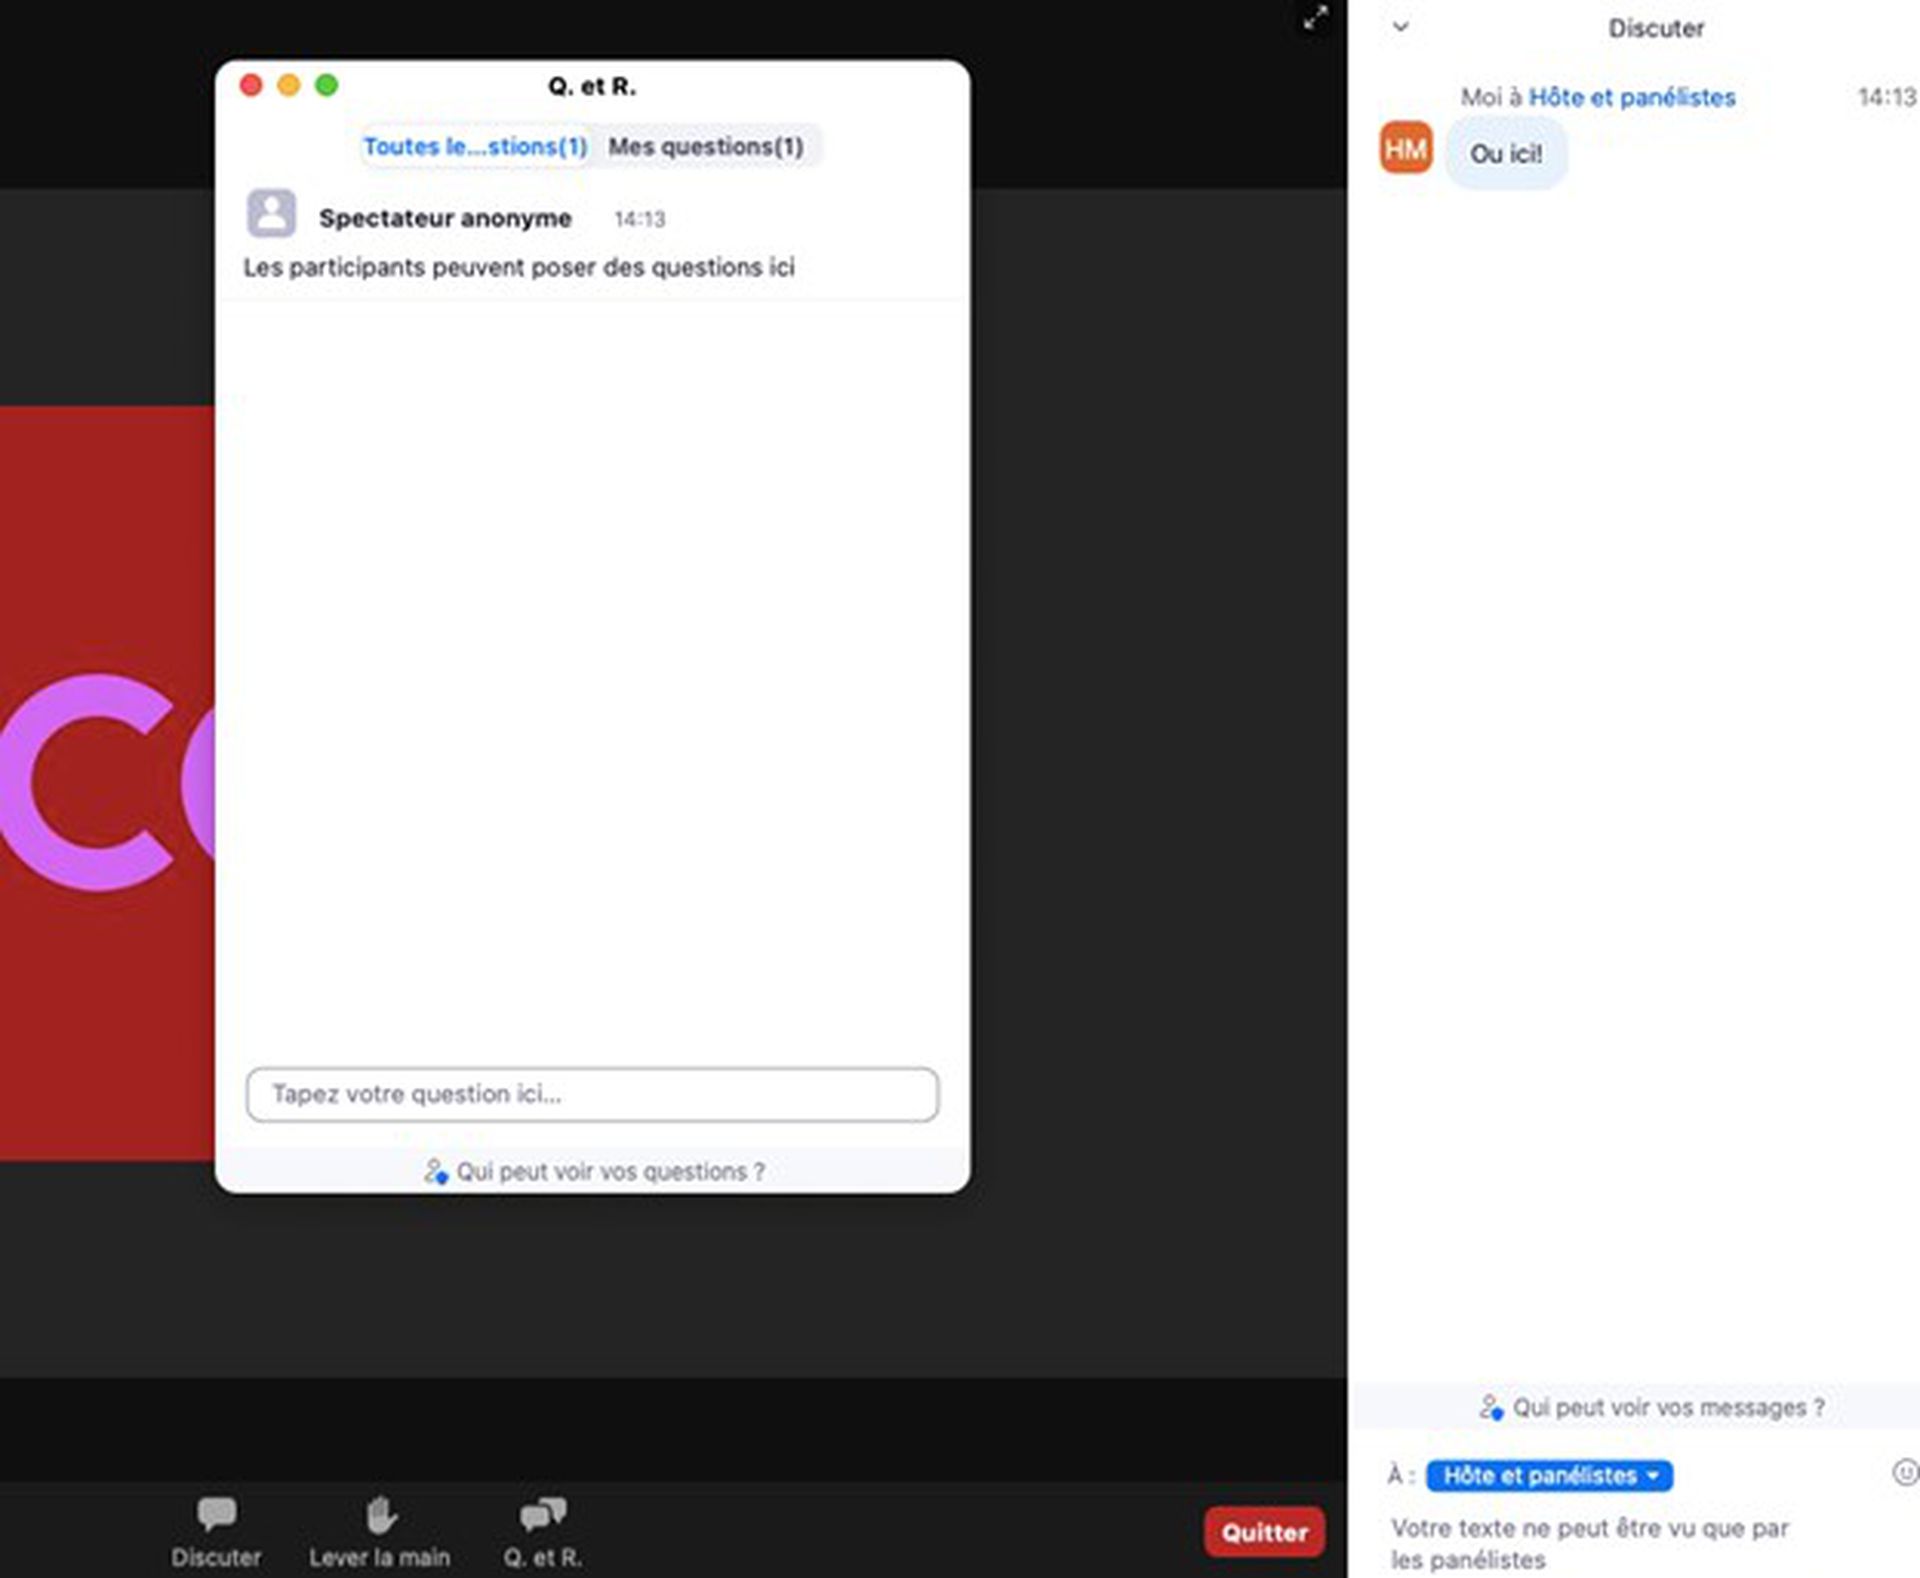Click the Spectateur anonyme avatar icon
Screen dimensions: 1920x1578
(x=271, y=213)
